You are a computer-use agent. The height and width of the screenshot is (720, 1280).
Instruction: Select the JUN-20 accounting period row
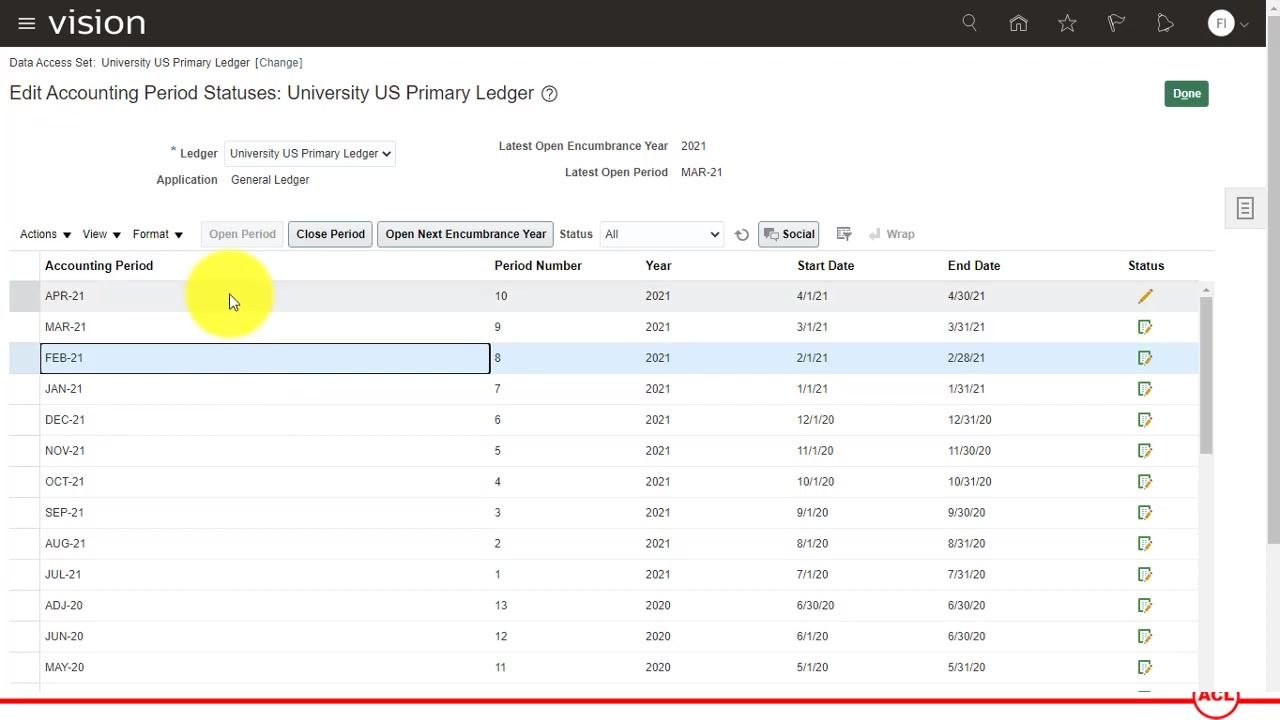pos(604,637)
